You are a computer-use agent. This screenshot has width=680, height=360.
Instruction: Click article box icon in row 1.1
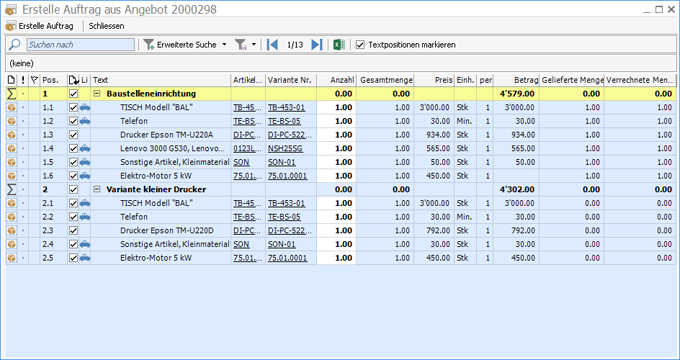point(12,108)
